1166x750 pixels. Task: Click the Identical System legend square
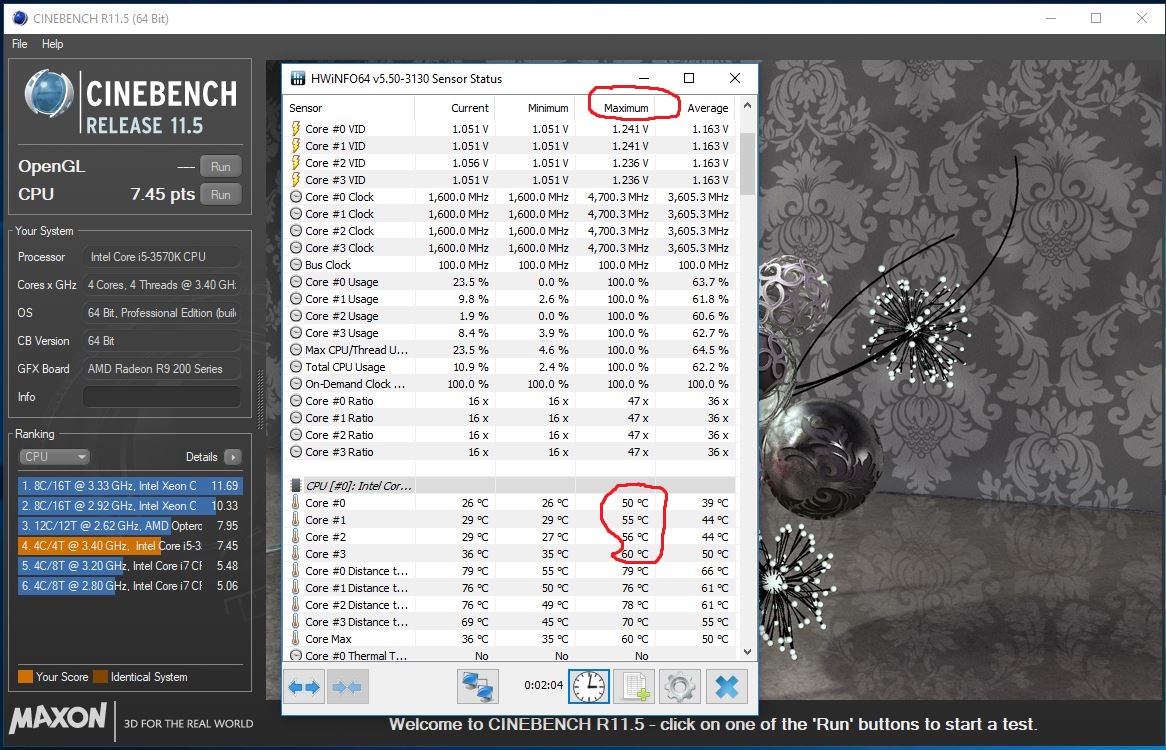pyautogui.click(x=100, y=676)
